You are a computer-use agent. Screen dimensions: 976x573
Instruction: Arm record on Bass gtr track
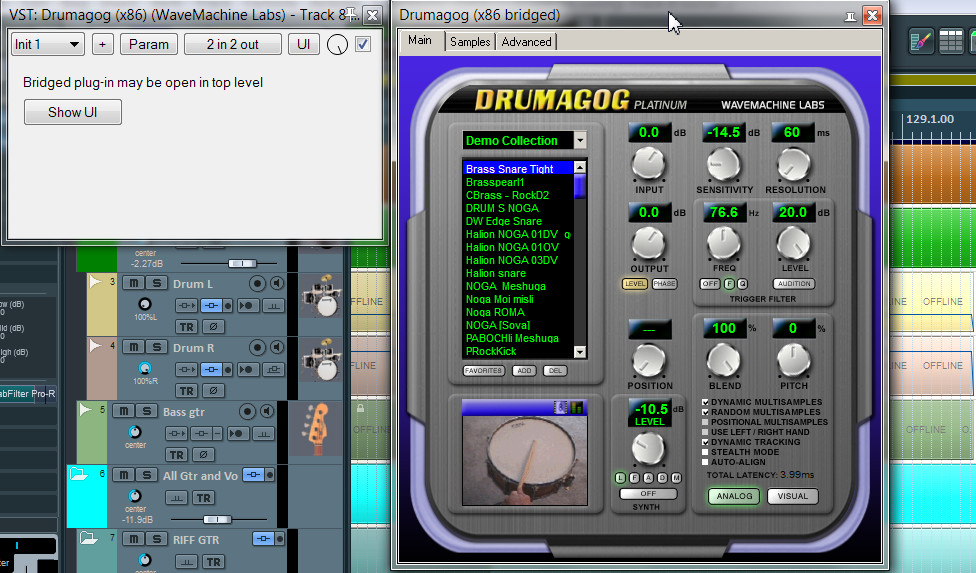[x=247, y=411]
